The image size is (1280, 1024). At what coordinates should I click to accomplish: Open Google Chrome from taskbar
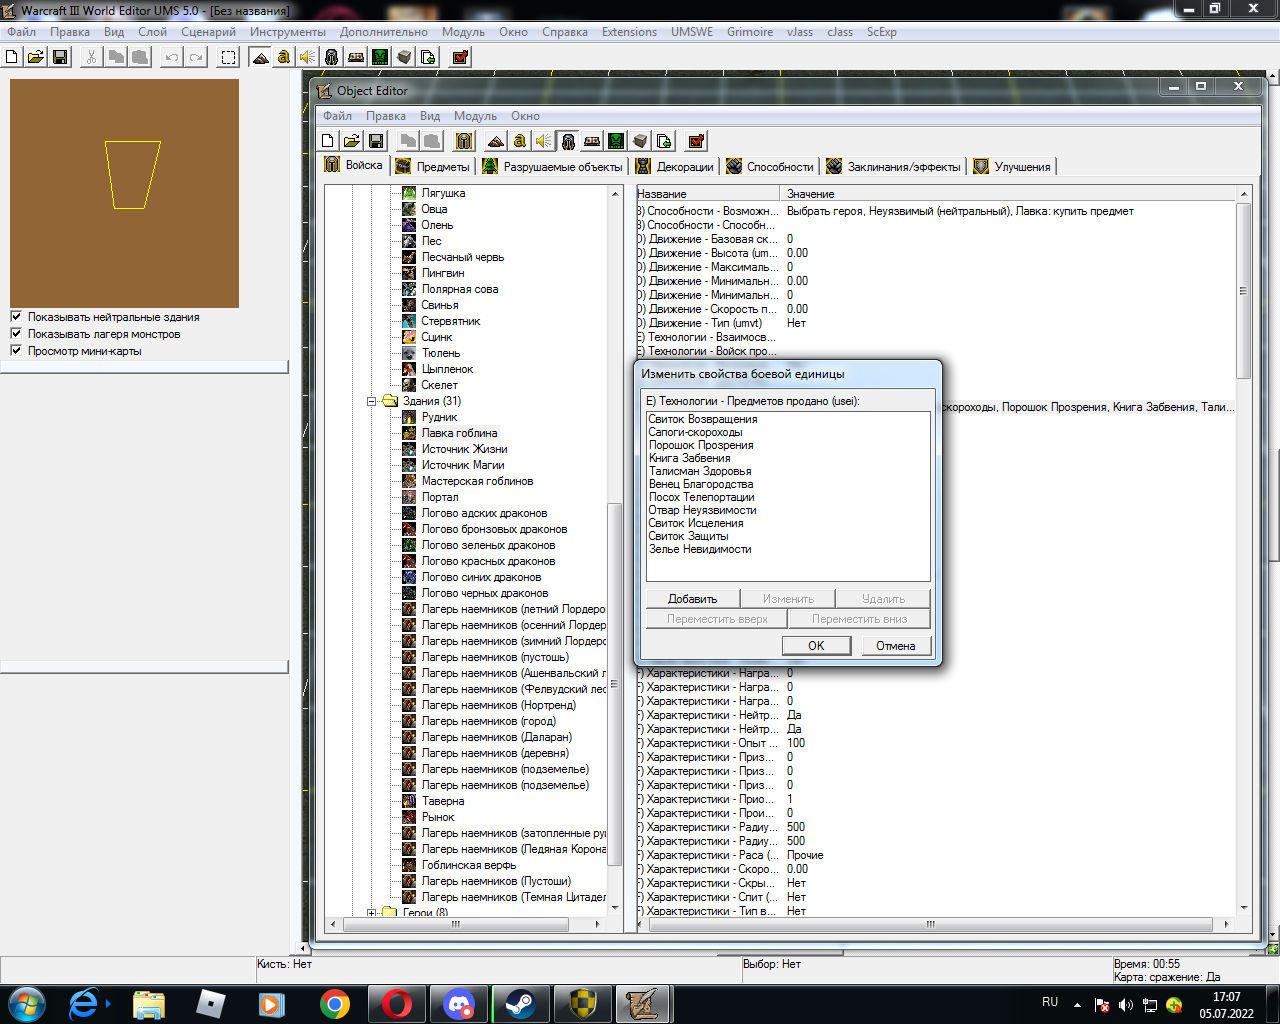pos(335,1003)
